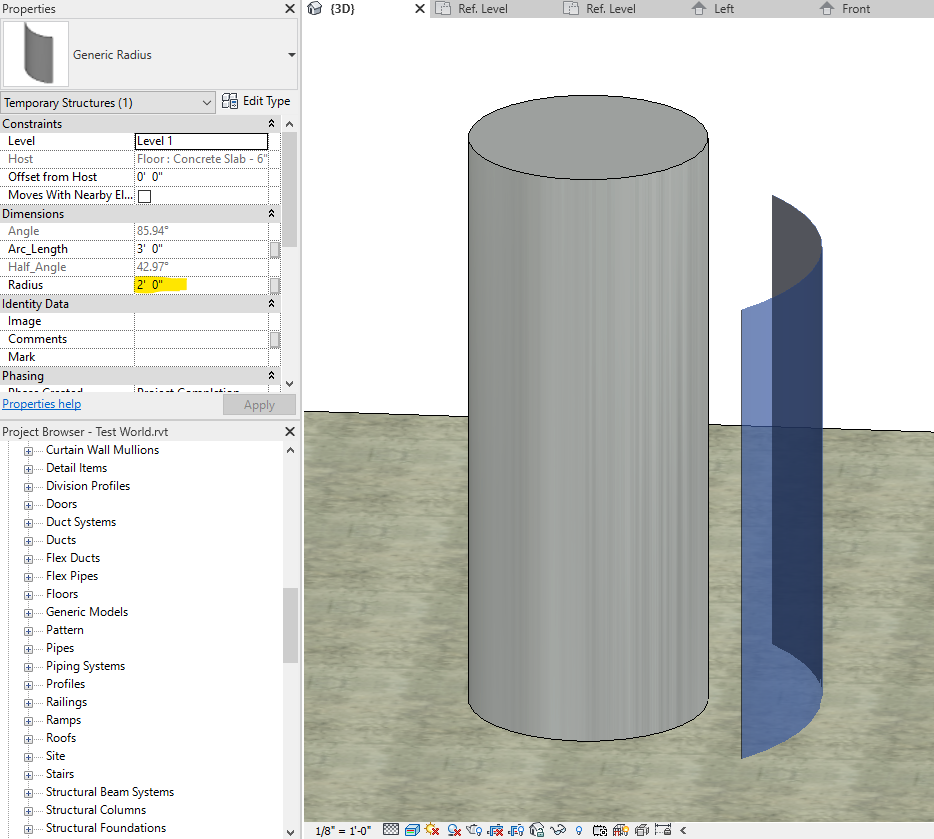The width and height of the screenshot is (934, 839).
Task: Toggle the Sun Path icon
Action: 430,828
